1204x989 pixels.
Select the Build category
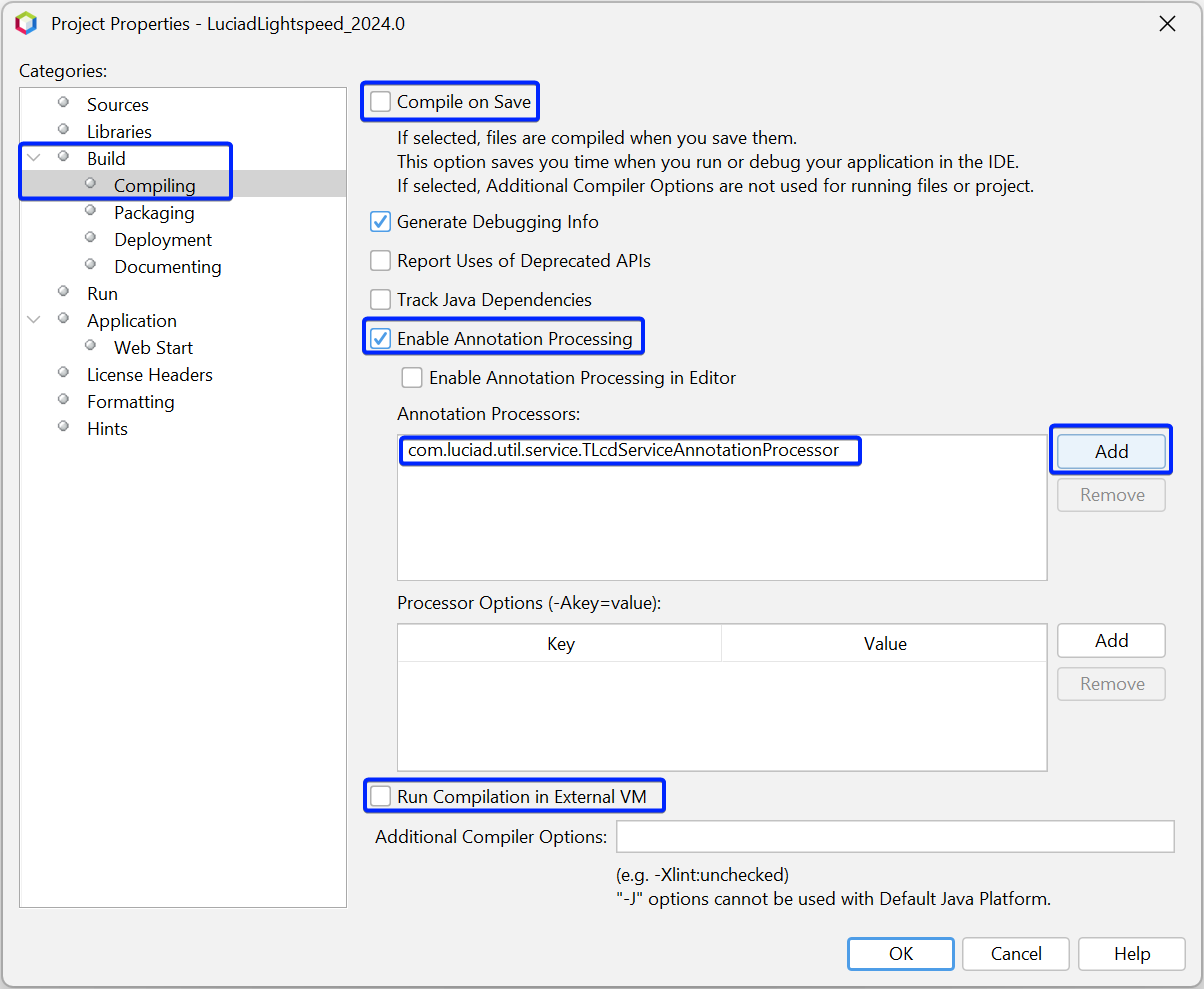point(106,159)
